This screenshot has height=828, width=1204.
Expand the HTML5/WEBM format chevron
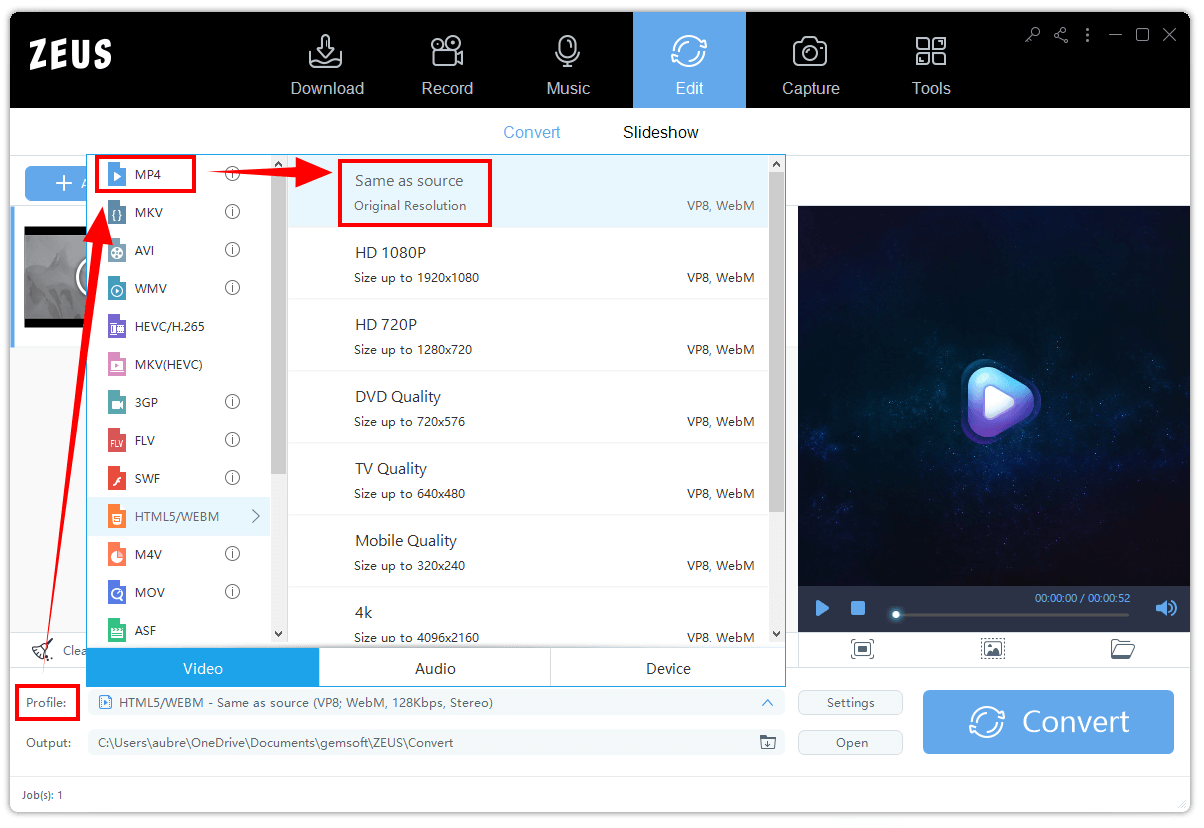tap(256, 516)
